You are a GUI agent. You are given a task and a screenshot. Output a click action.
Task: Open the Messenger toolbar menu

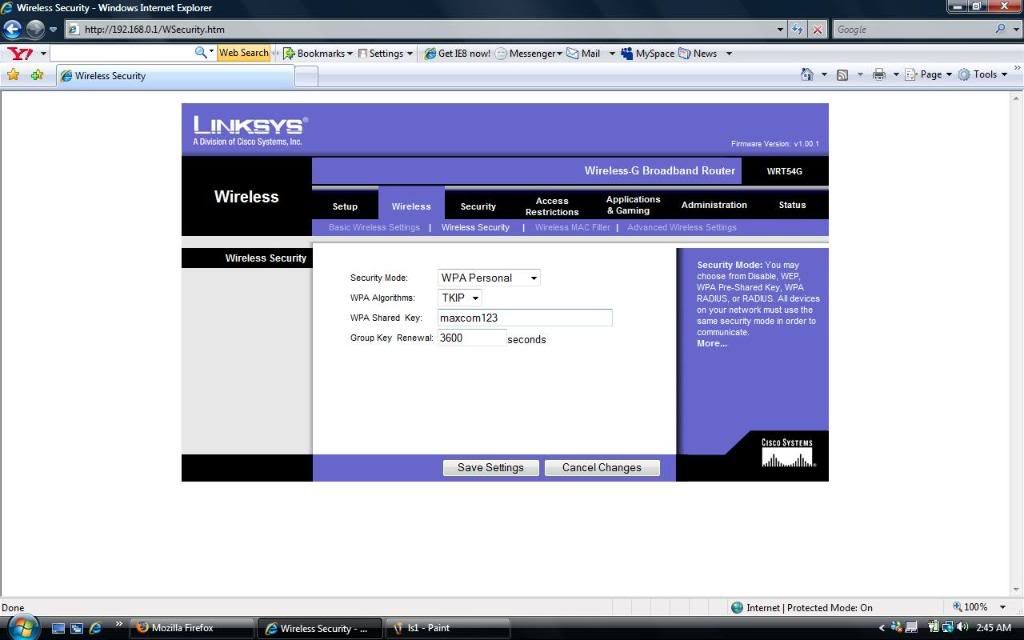tap(528, 54)
